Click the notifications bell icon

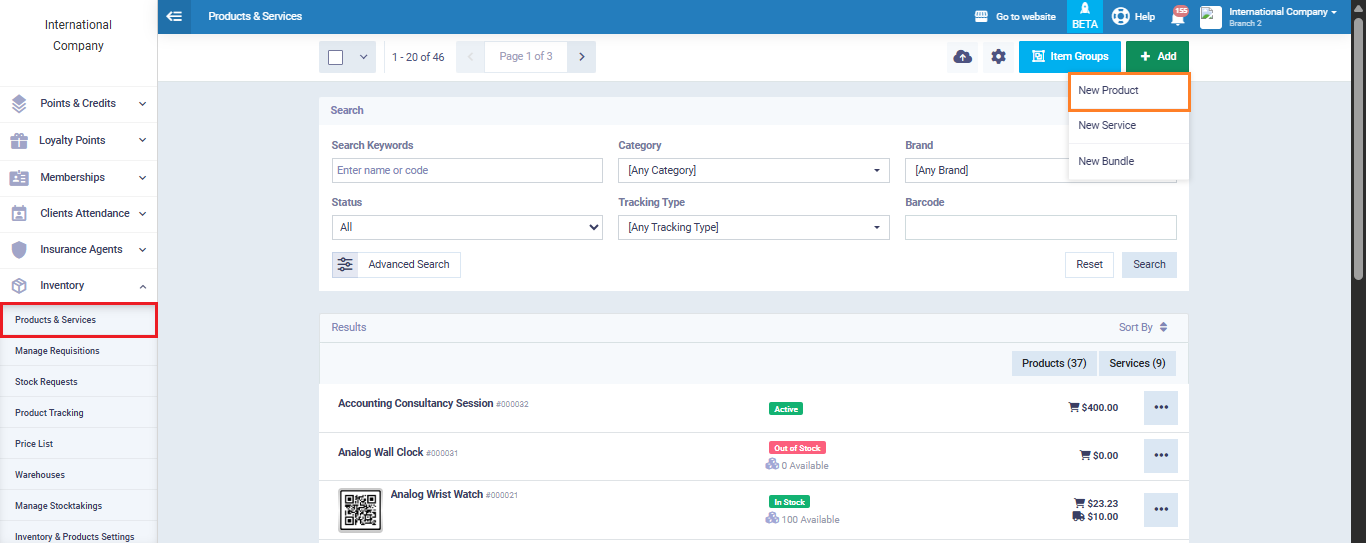click(1177, 17)
